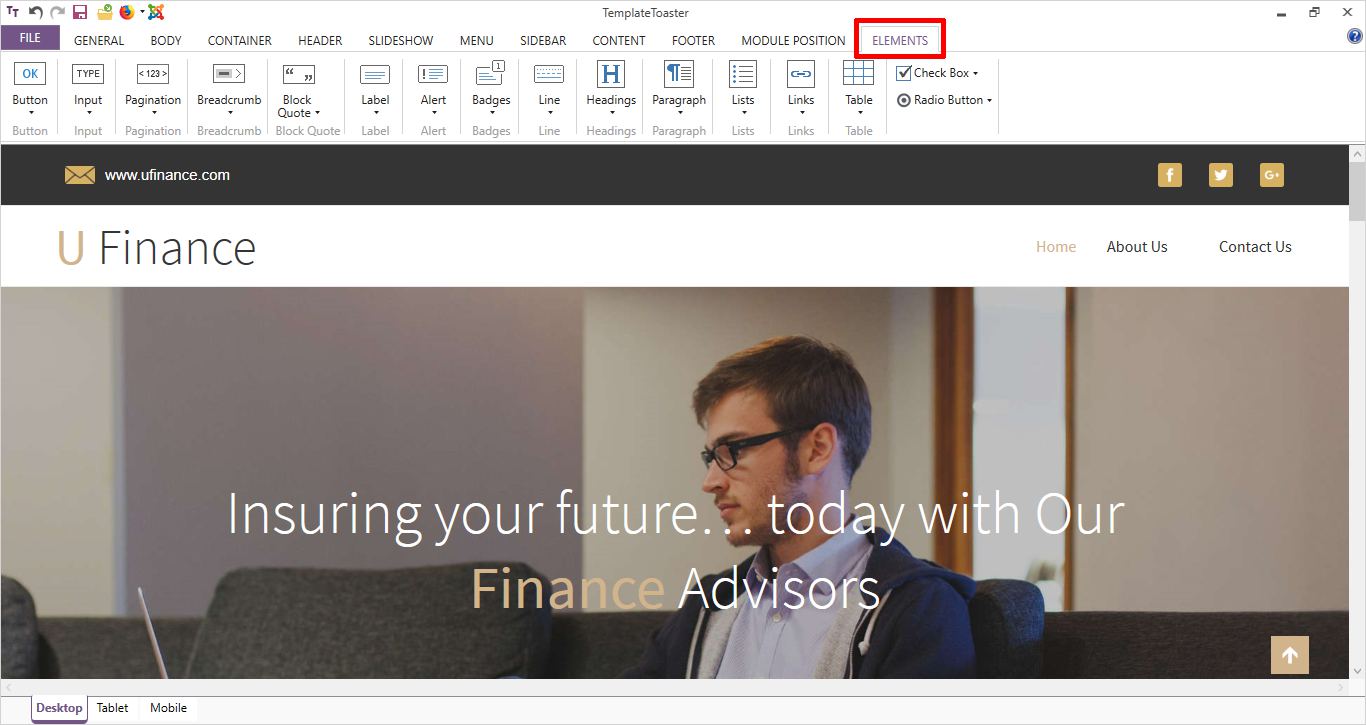Expand the Lists dropdown arrow
Screen dimensions: 1366x725
(x=743, y=113)
